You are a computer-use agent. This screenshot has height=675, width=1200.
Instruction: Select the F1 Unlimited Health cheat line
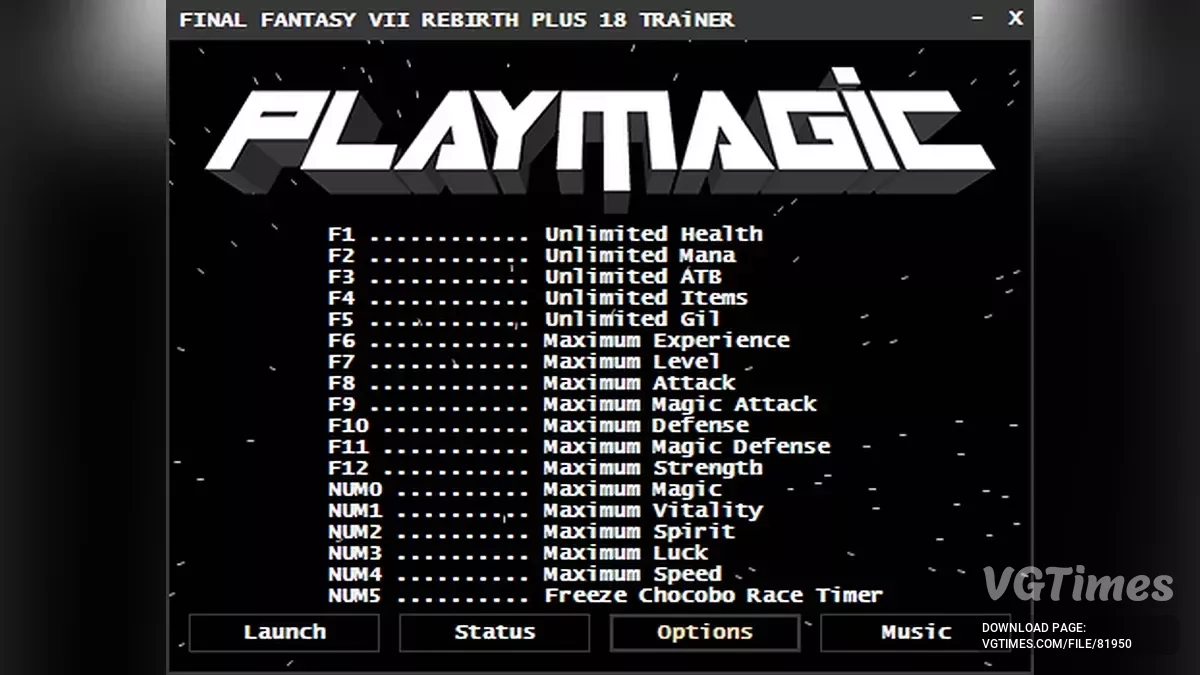click(545, 234)
